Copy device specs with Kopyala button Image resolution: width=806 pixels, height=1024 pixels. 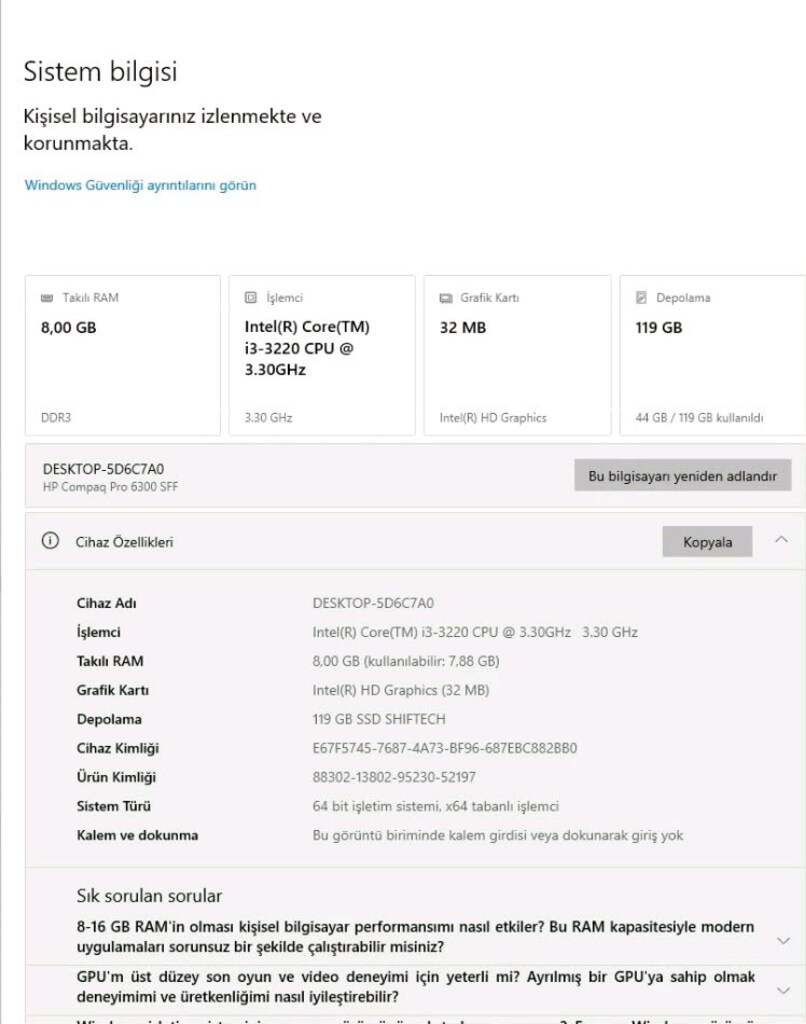707,541
